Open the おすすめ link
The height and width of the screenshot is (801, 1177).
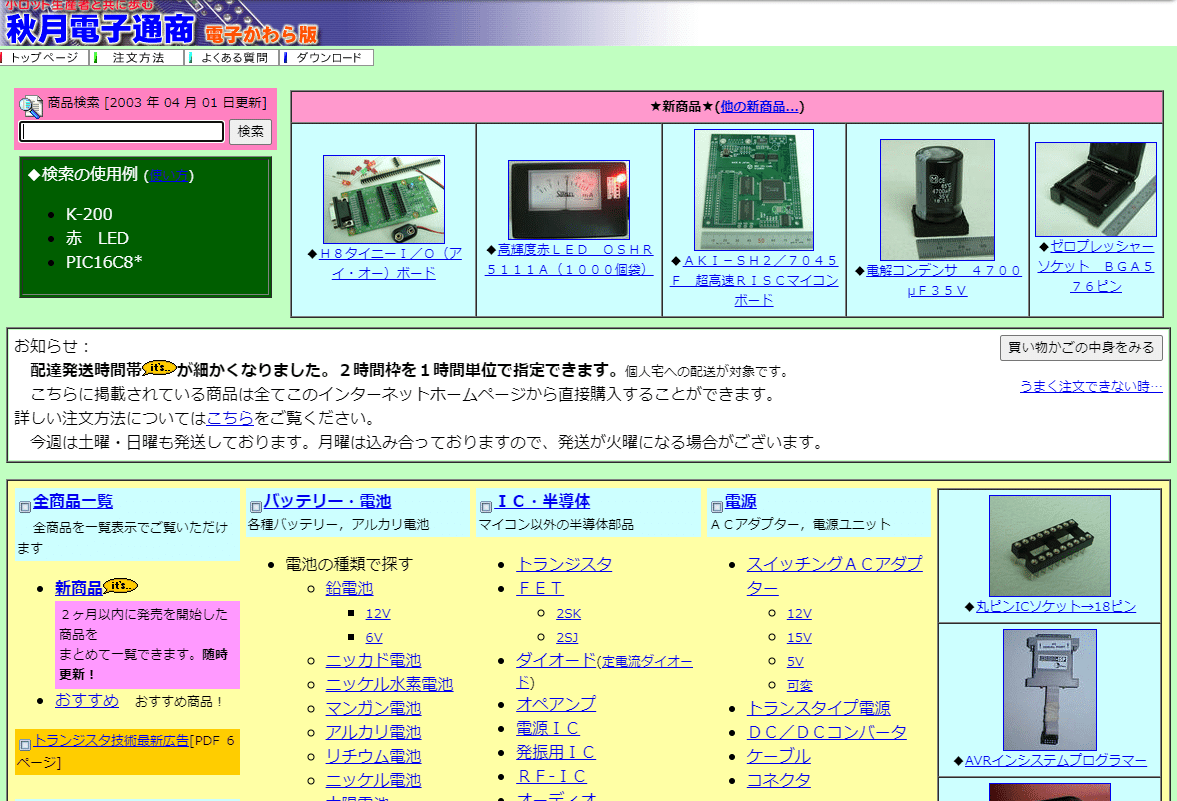[x=86, y=700]
